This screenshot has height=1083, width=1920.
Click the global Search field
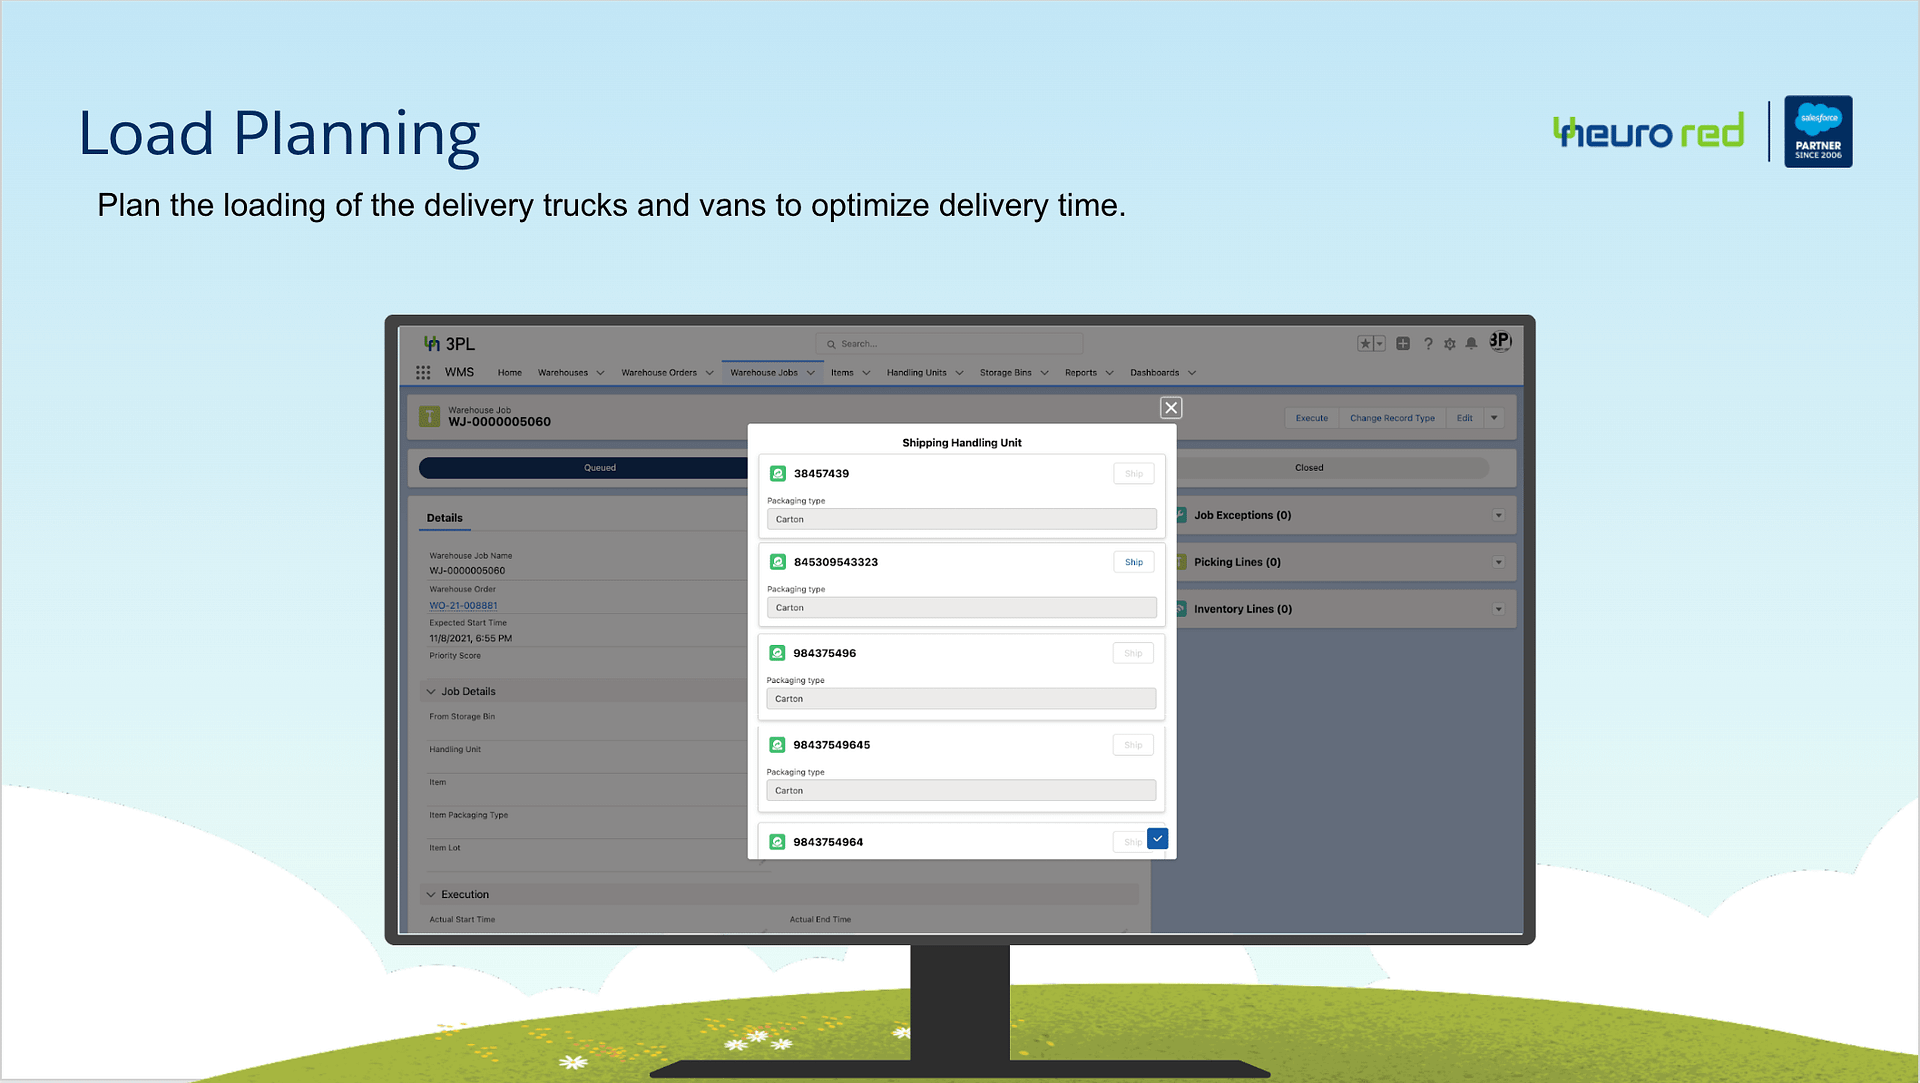pos(949,344)
